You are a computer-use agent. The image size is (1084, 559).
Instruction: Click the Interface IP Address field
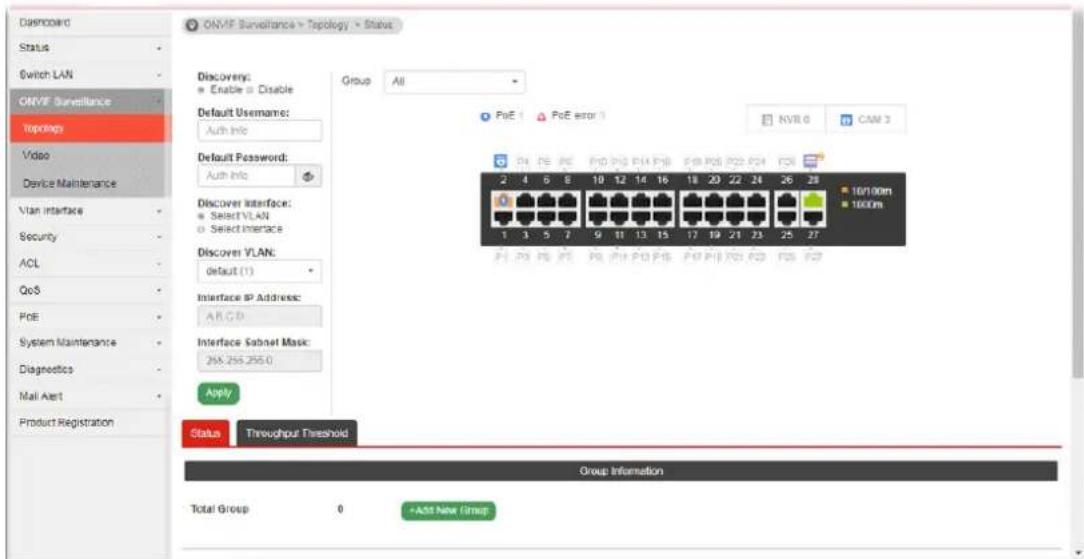point(259,316)
